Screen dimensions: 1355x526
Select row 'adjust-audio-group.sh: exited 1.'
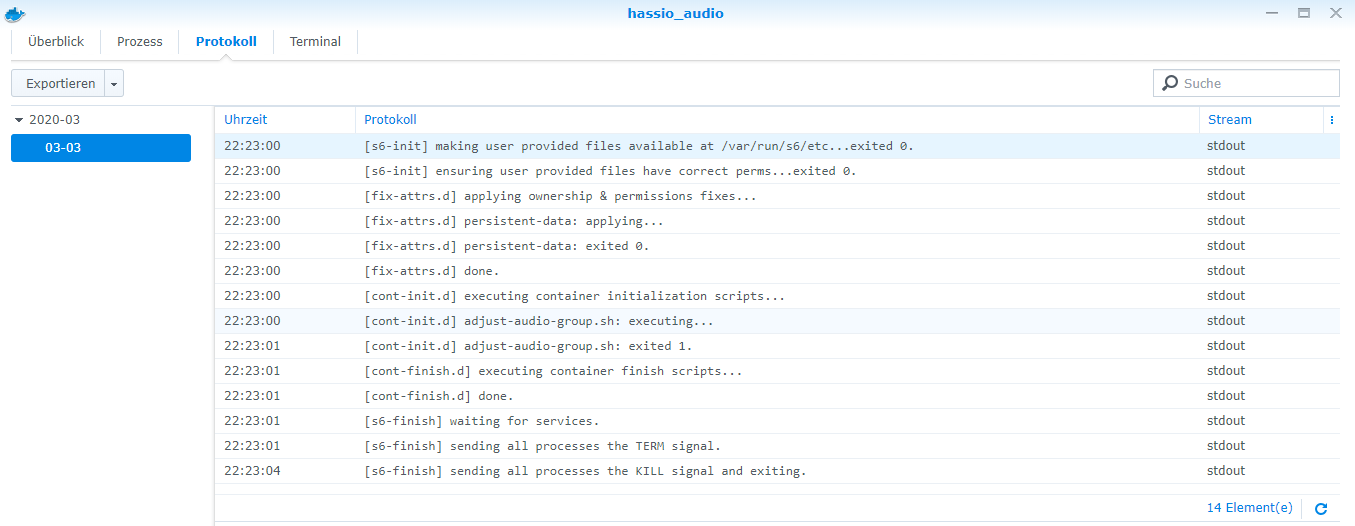tap(777, 346)
